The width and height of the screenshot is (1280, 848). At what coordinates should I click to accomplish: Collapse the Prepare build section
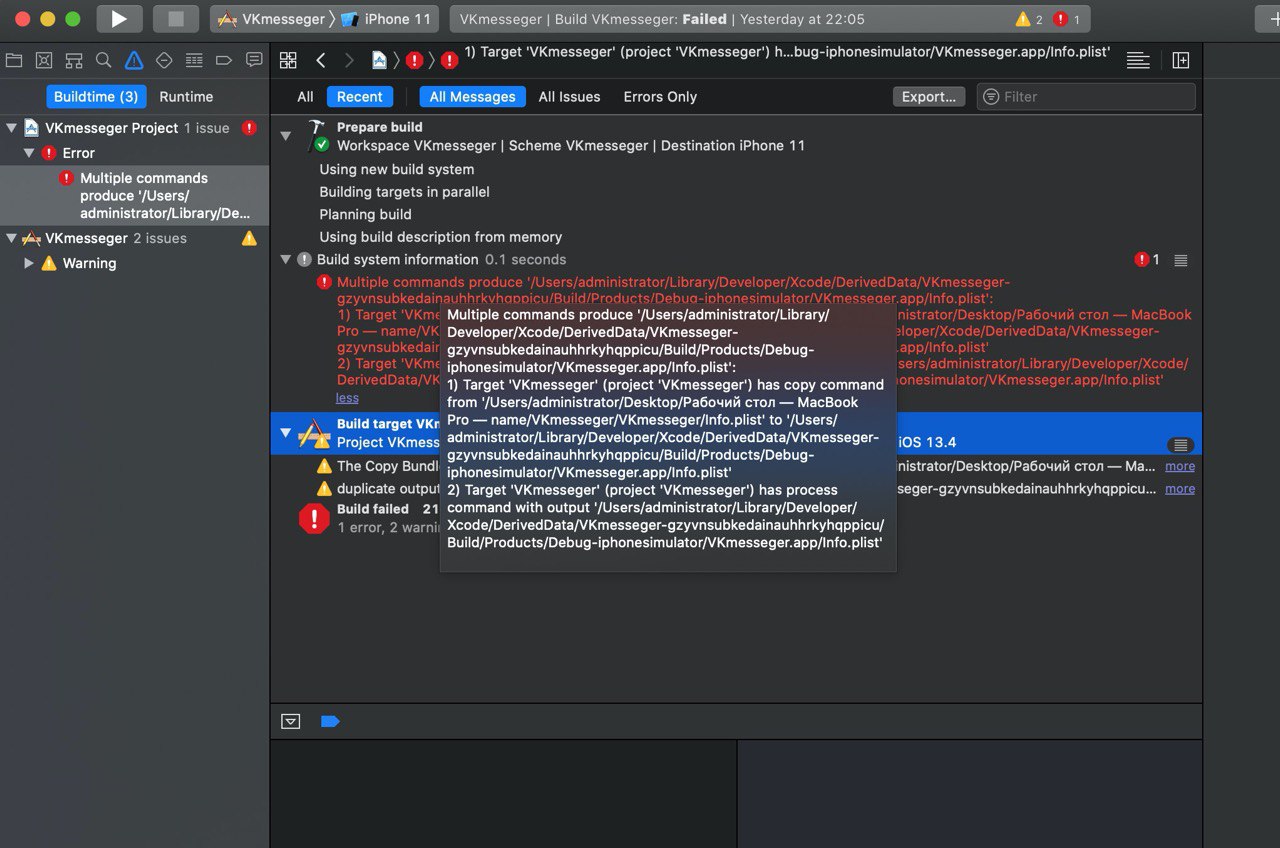pos(286,135)
